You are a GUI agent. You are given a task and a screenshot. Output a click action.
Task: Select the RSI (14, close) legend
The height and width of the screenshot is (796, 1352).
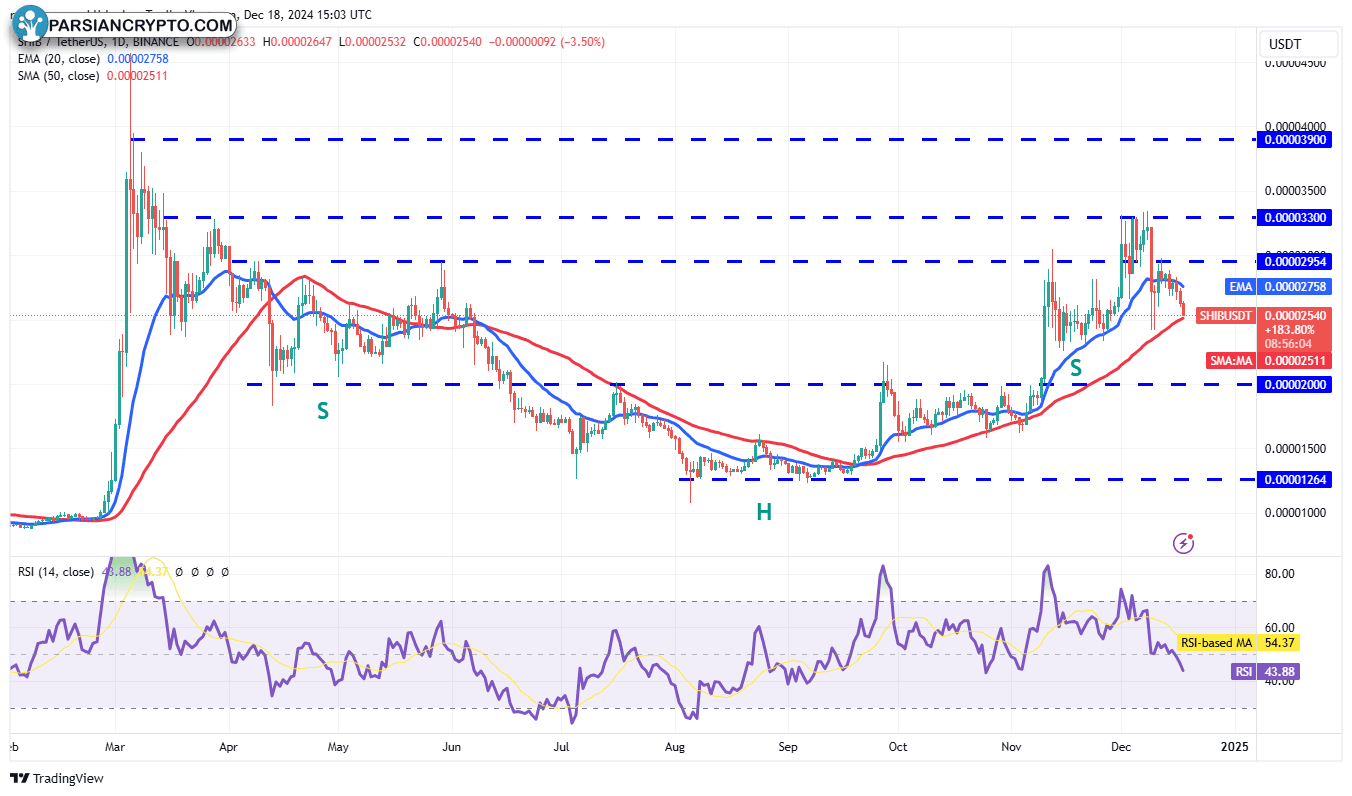56,572
